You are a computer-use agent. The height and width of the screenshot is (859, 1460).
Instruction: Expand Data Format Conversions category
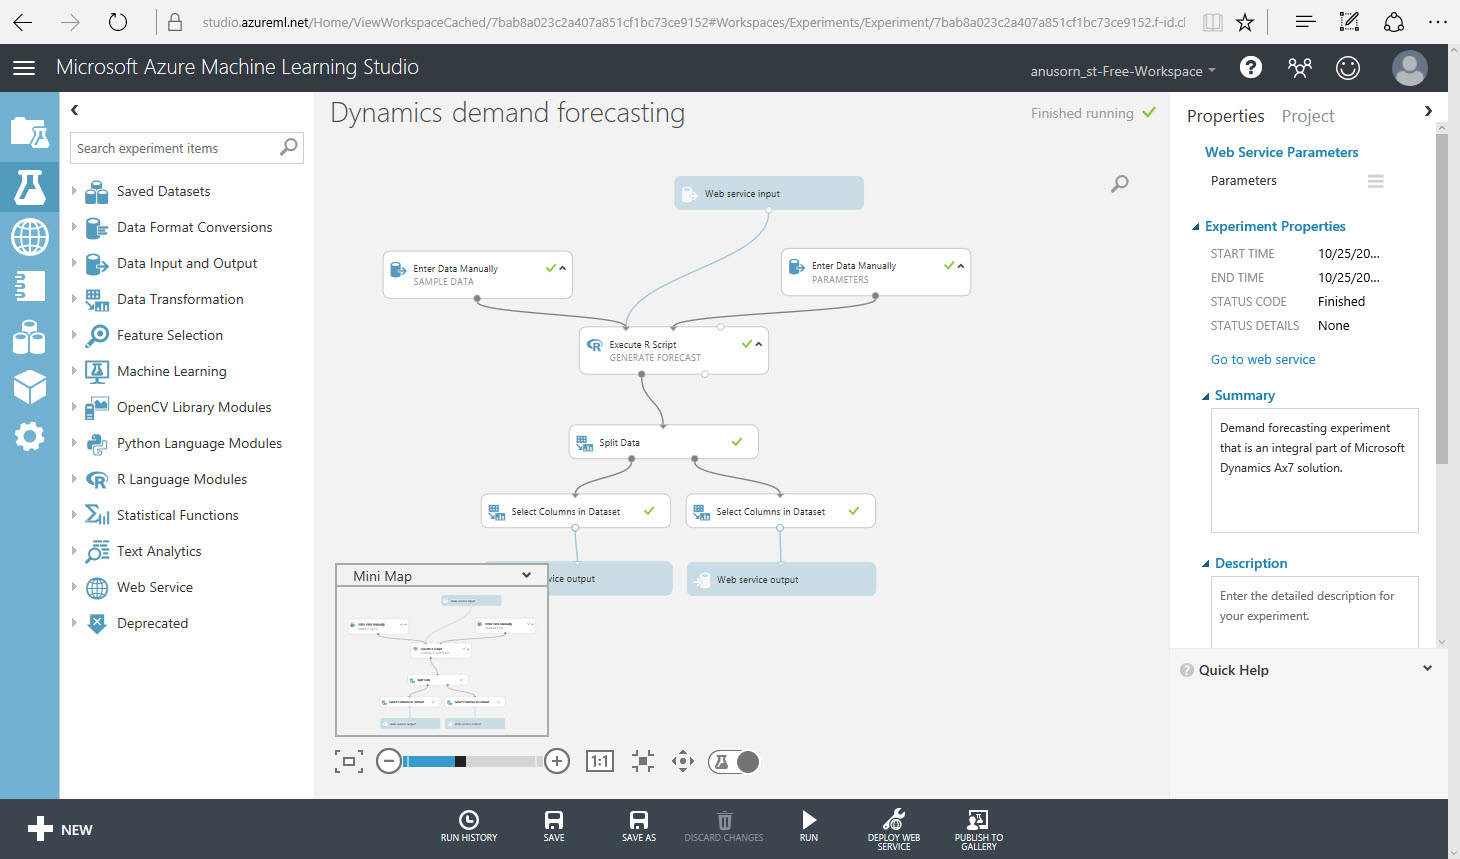(74, 226)
